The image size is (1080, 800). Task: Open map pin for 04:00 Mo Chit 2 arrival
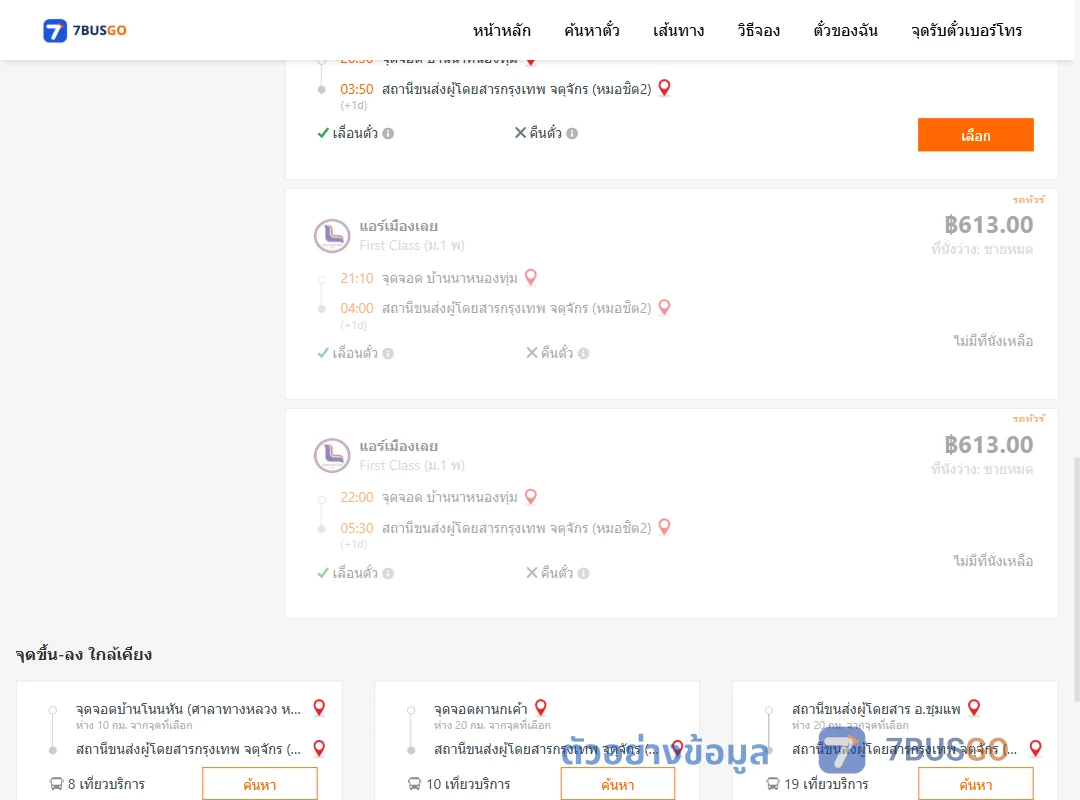[665, 307]
